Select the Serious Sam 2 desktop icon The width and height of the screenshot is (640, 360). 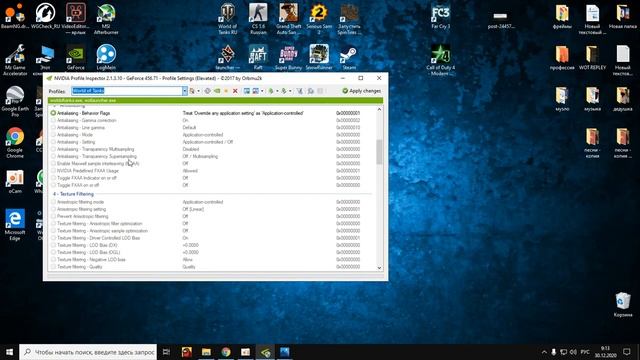(x=319, y=19)
